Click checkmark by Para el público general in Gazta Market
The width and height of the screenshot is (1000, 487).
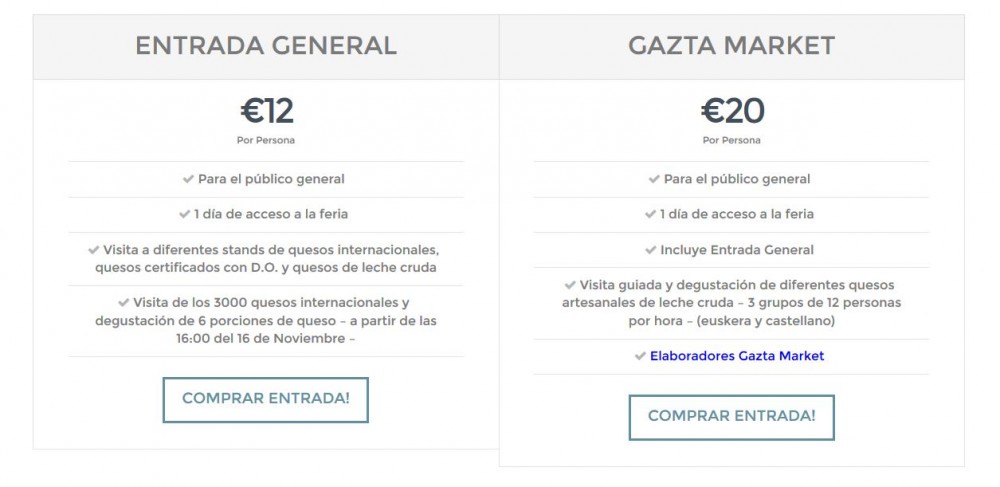tap(654, 180)
